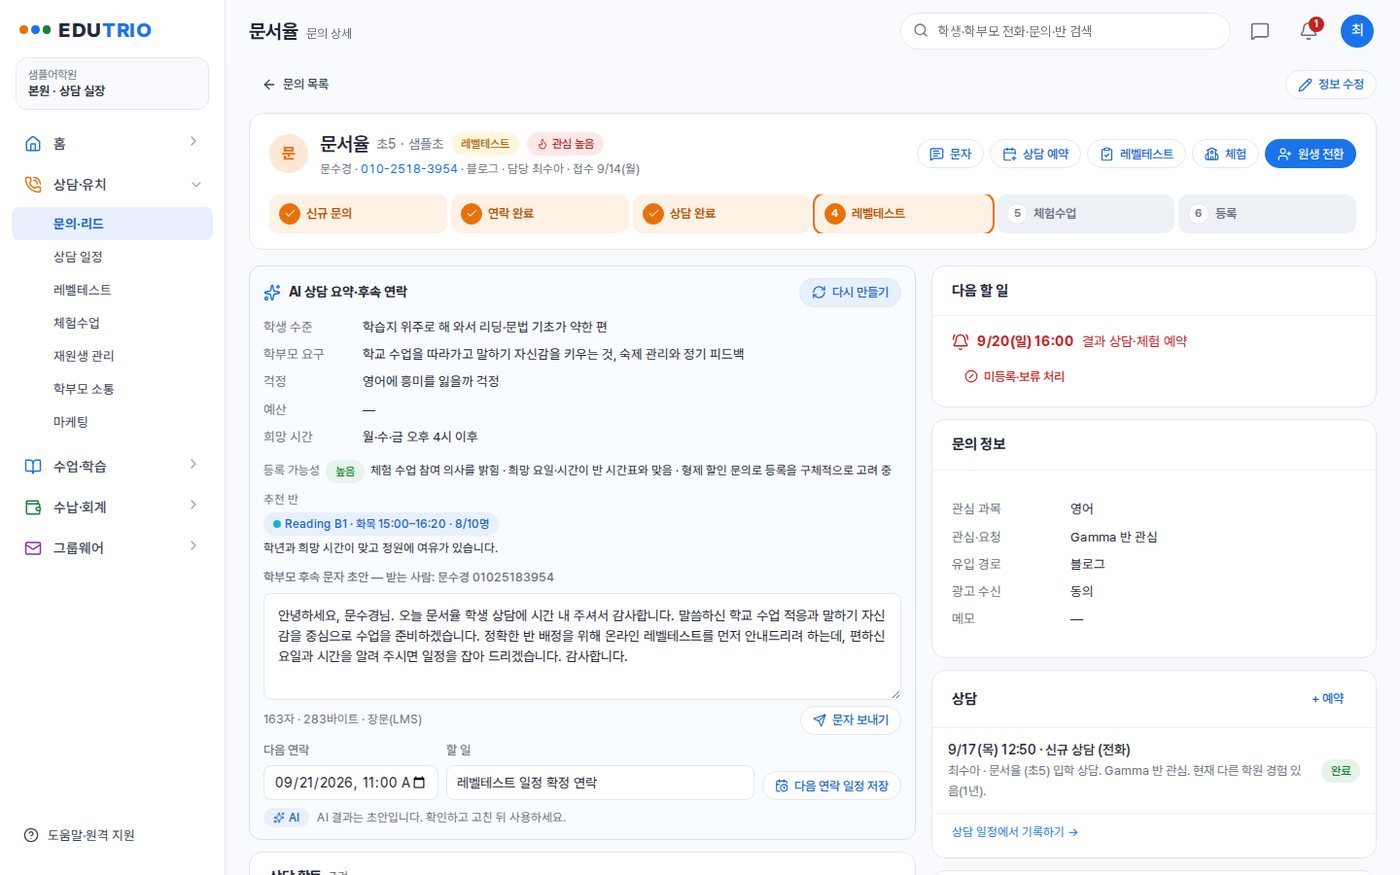Click the 레벨테스트 action button in header
The width and height of the screenshot is (1400, 875).
pos(1136,154)
